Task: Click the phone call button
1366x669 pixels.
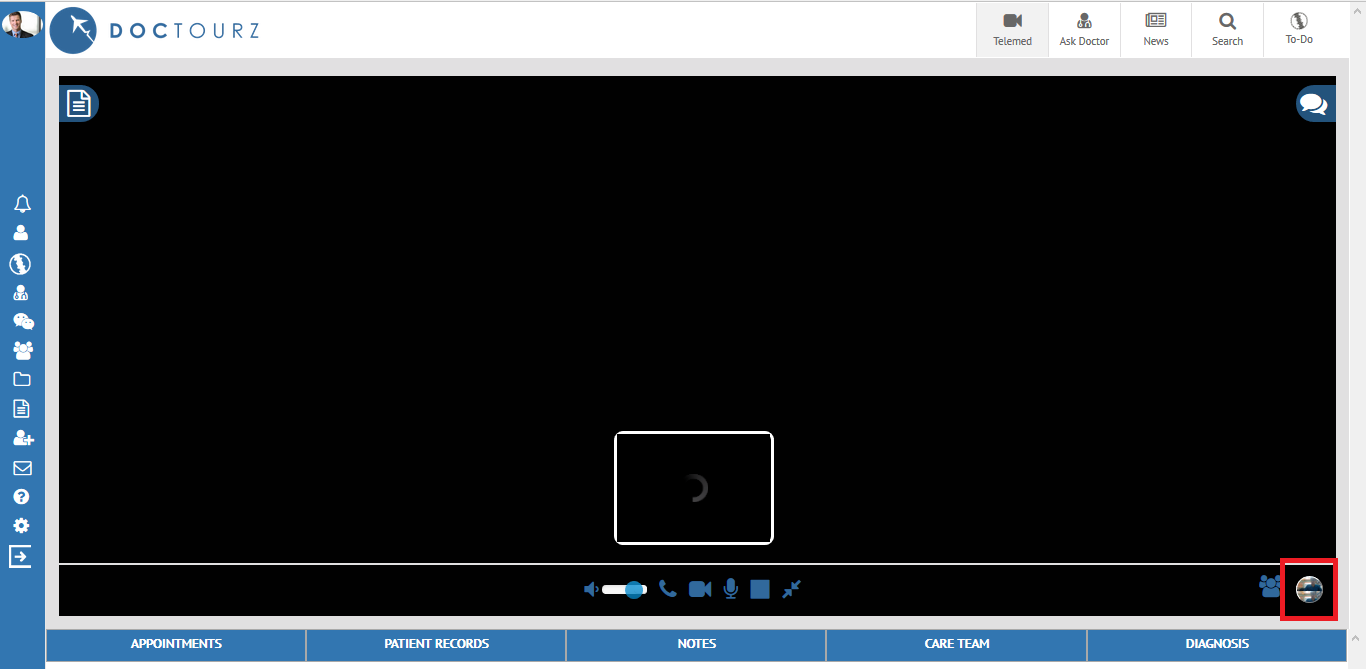Action: (668, 589)
